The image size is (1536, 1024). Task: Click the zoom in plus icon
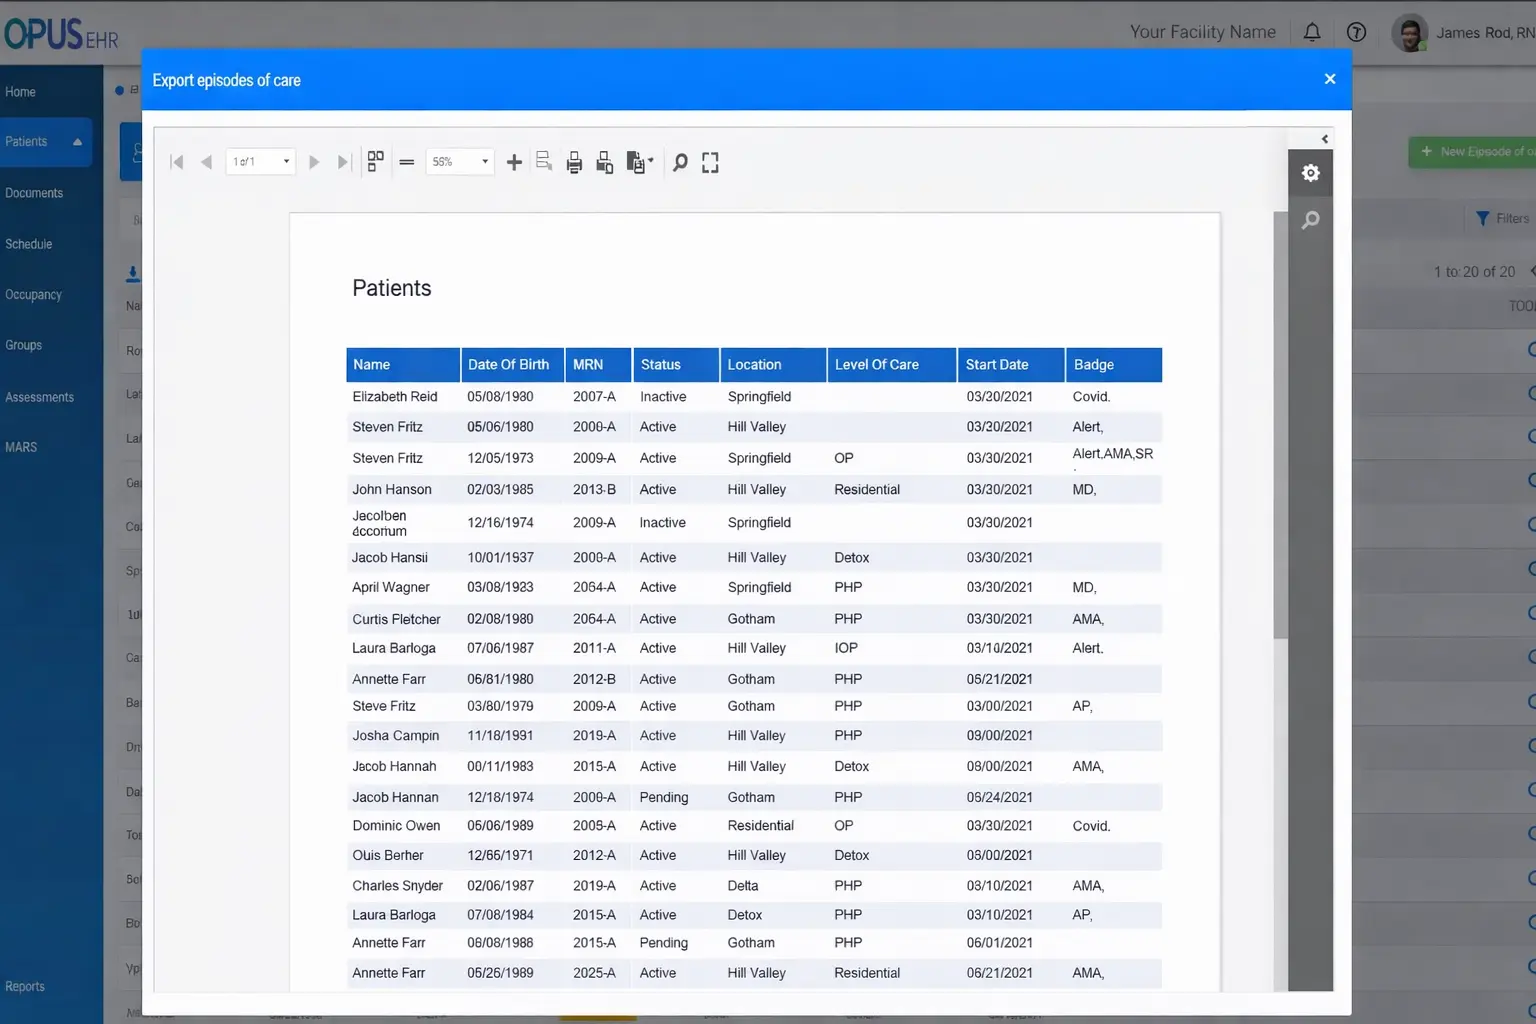(x=513, y=161)
